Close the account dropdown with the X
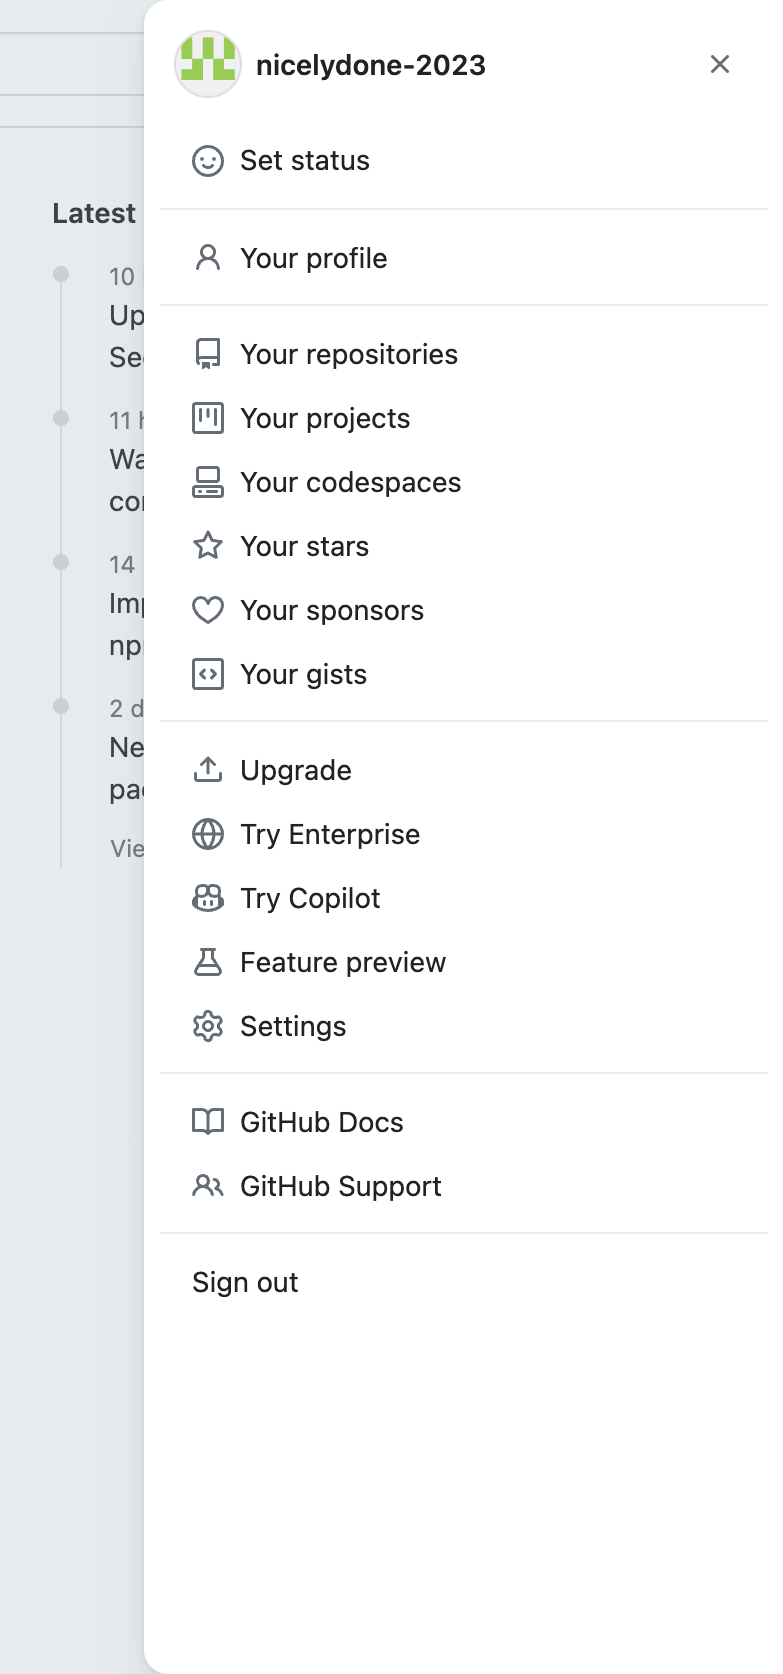 click(x=720, y=64)
